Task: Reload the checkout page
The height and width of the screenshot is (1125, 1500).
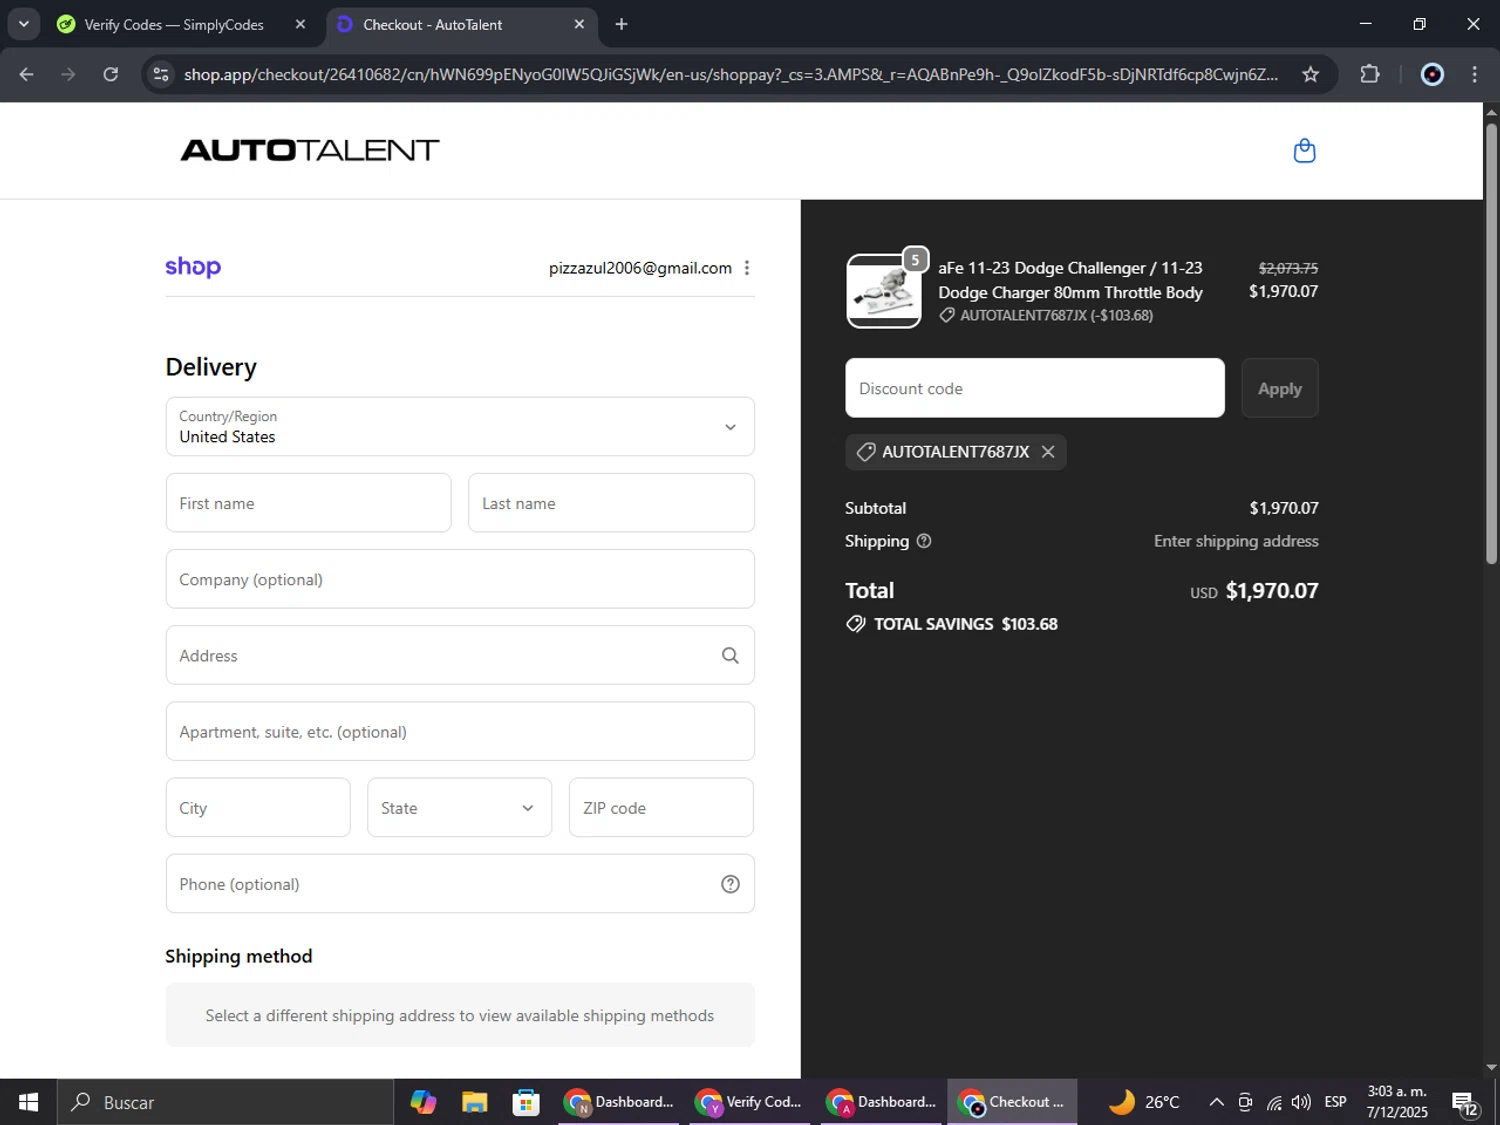Action: click(x=111, y=74)
